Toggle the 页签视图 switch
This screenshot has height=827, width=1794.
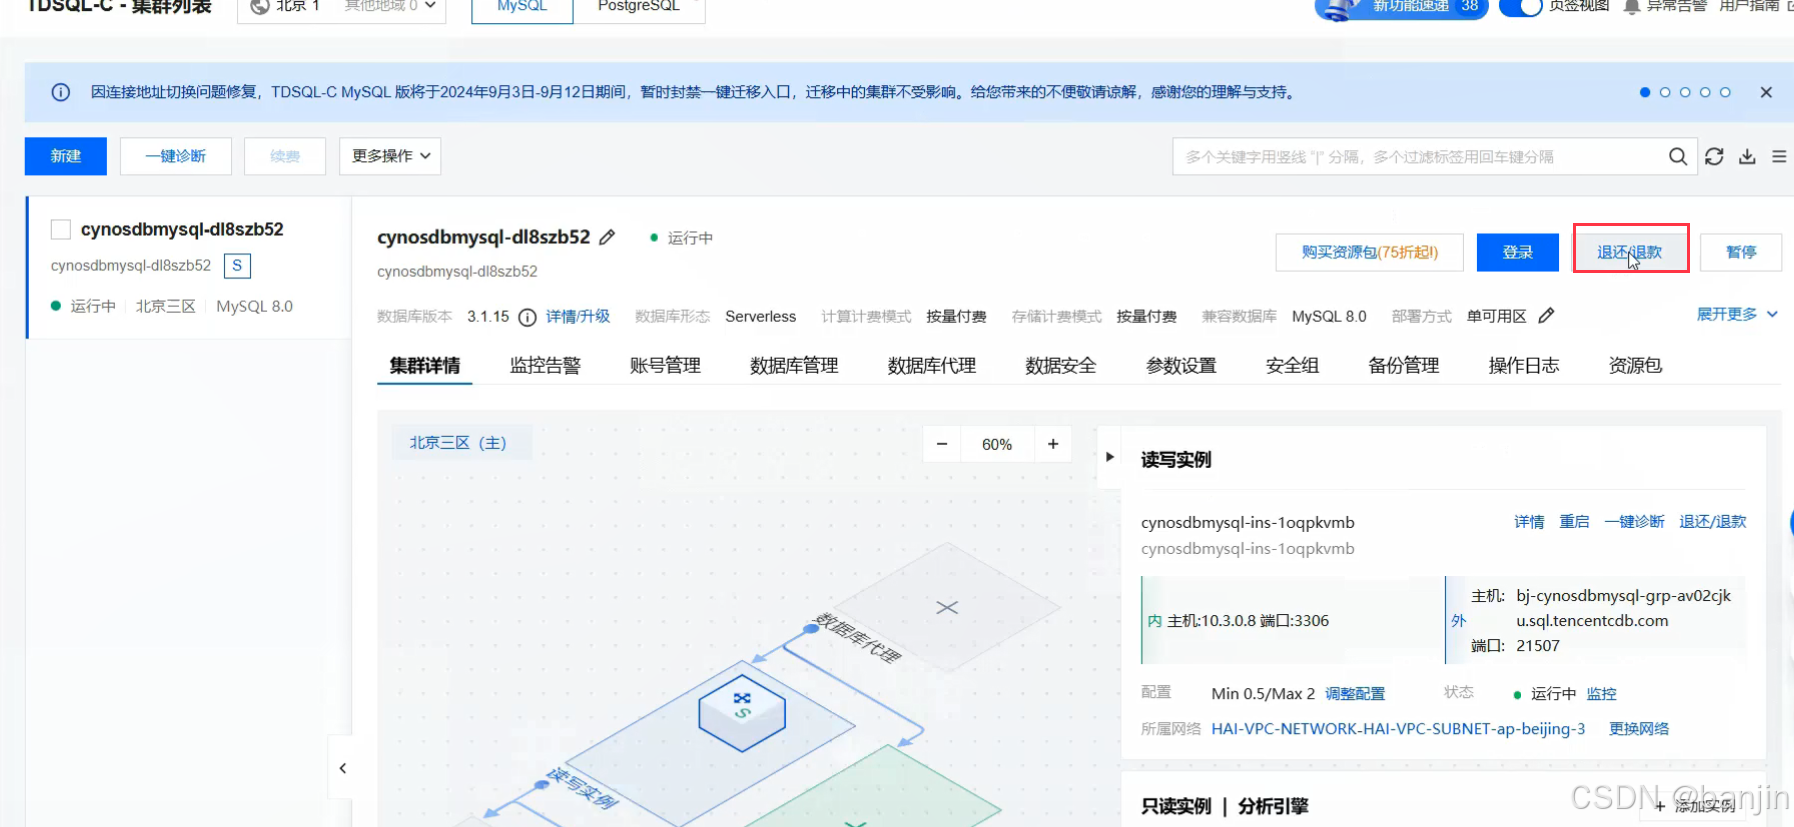1521,6
